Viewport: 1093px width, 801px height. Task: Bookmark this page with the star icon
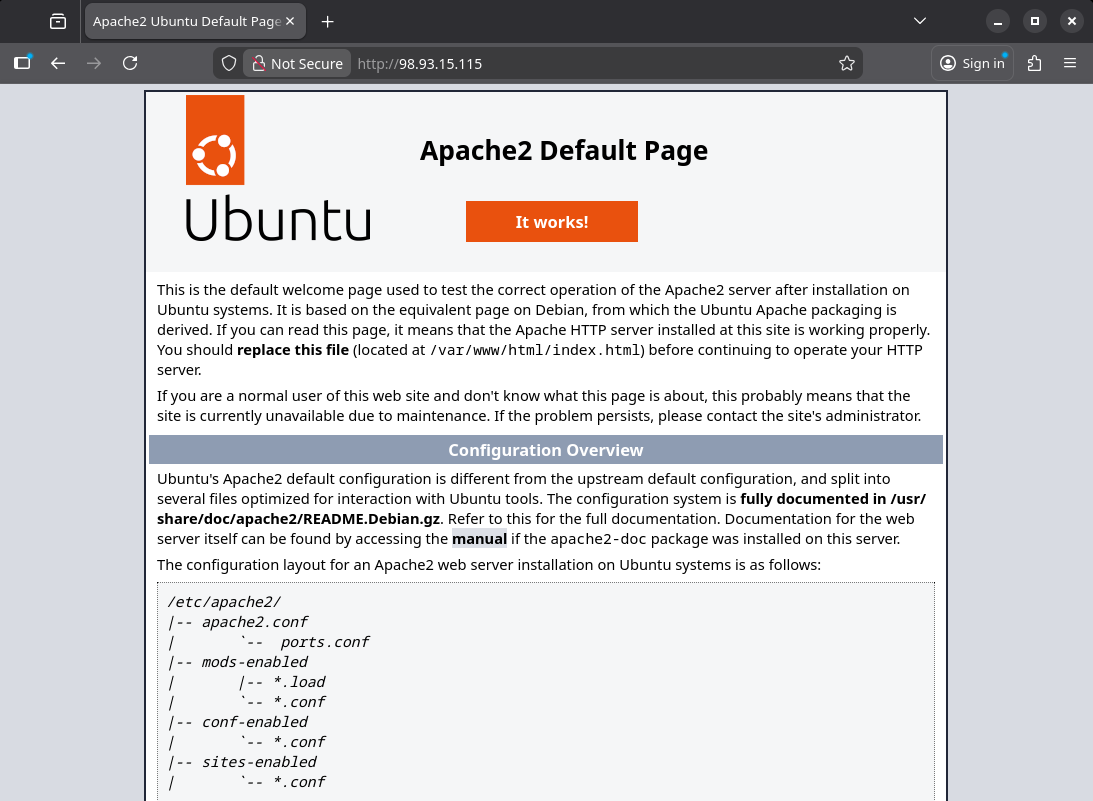(846, 62)
